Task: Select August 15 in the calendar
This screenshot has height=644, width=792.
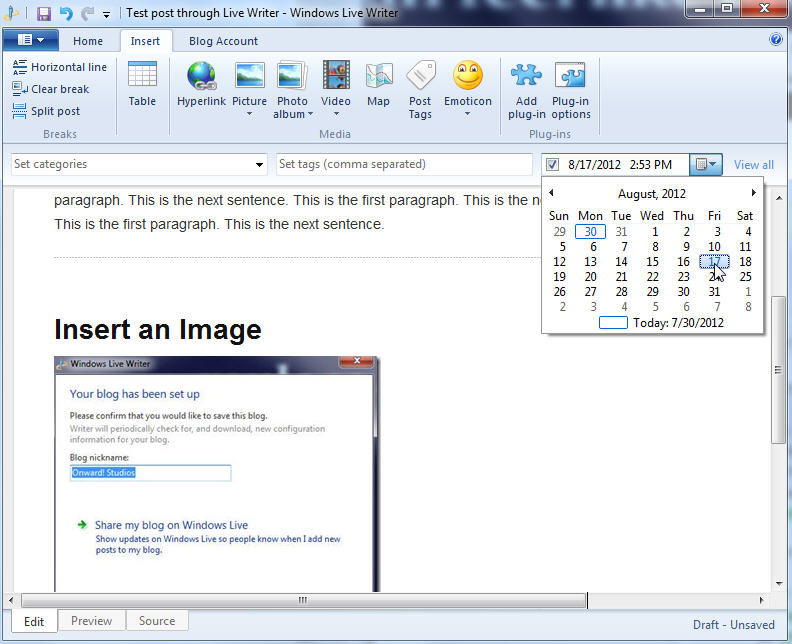Action: 652,262
